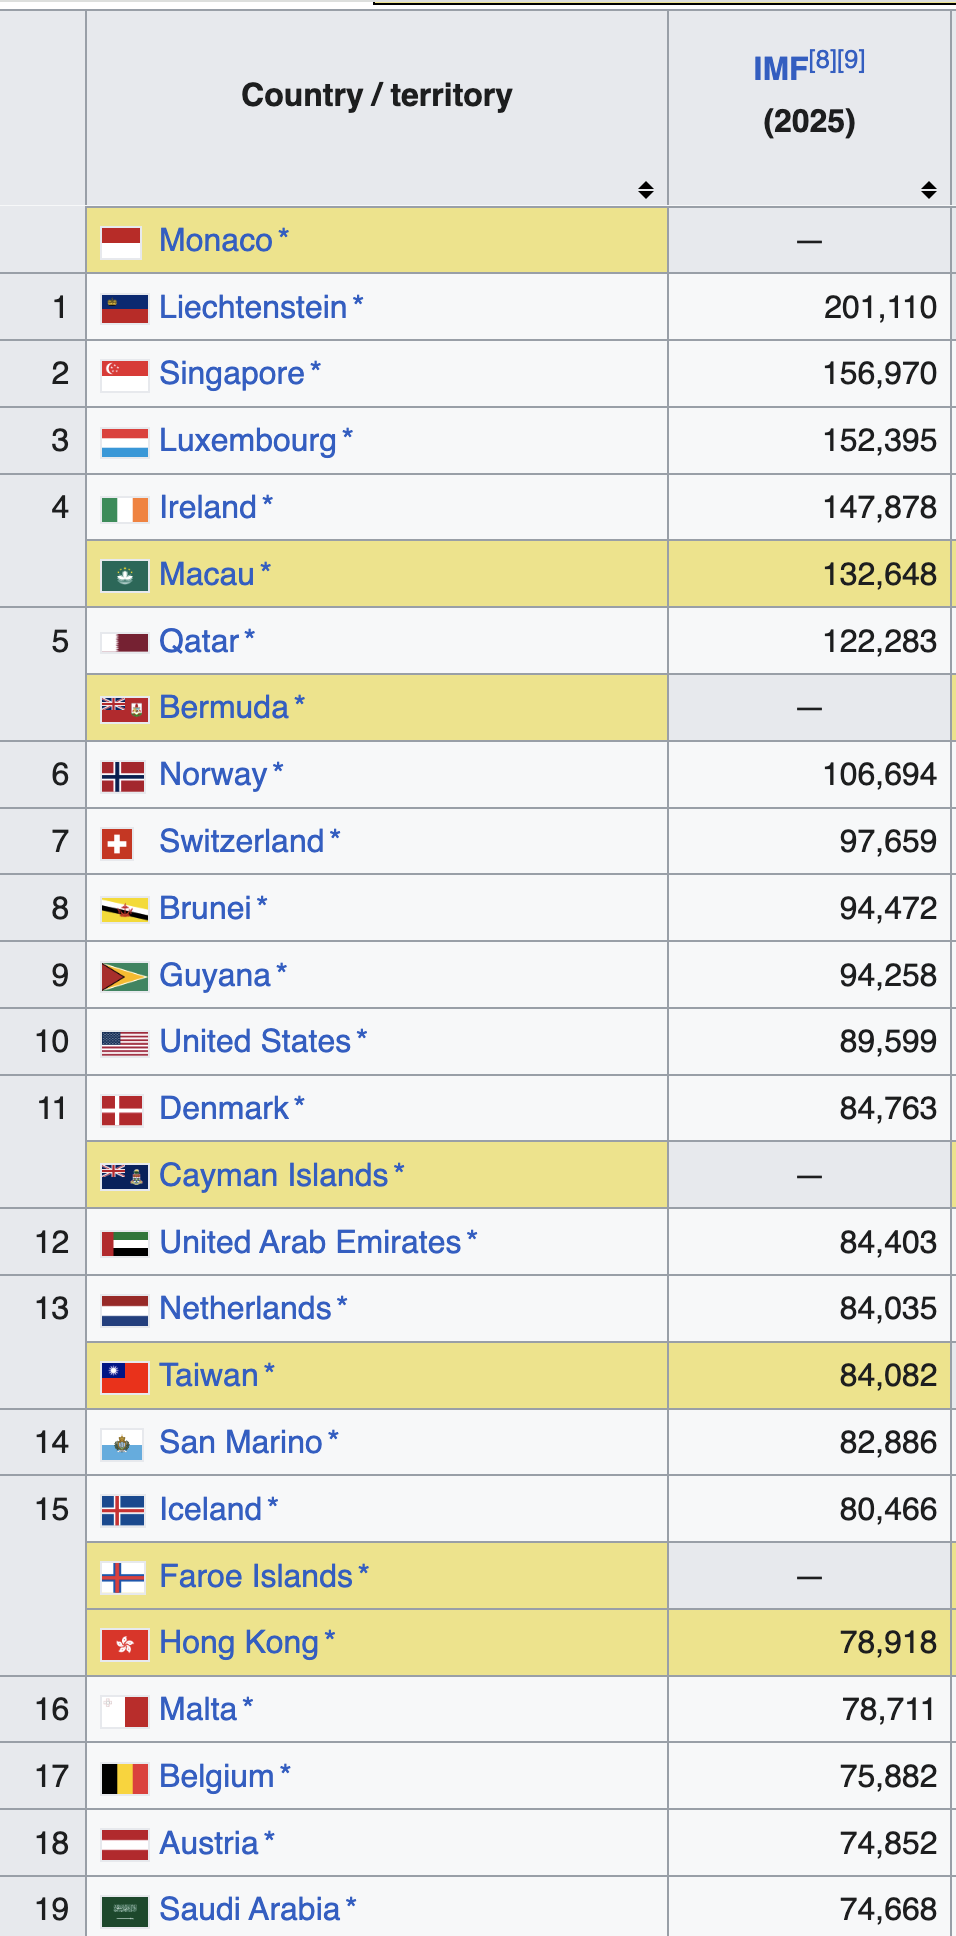Viewport: 956px width, 1936px height.
Task: Open the Austria link
Action: (x=209, y=1844)
